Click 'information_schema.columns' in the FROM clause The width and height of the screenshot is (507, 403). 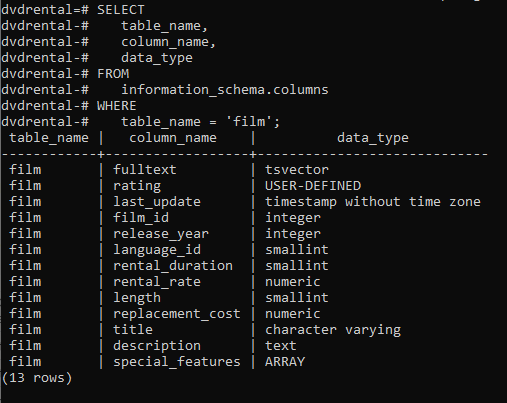[225, 90]
